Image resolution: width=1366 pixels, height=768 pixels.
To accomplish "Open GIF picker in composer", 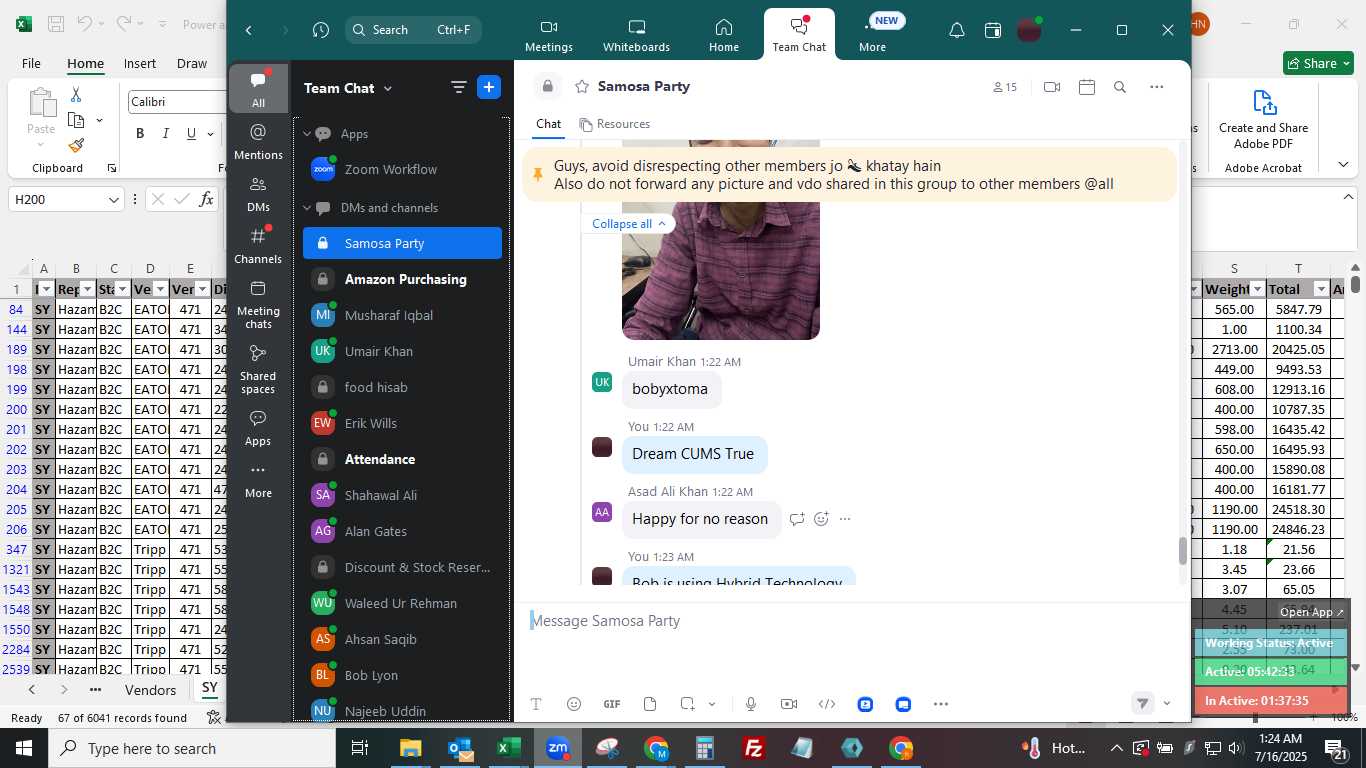I will click(612, 704).
